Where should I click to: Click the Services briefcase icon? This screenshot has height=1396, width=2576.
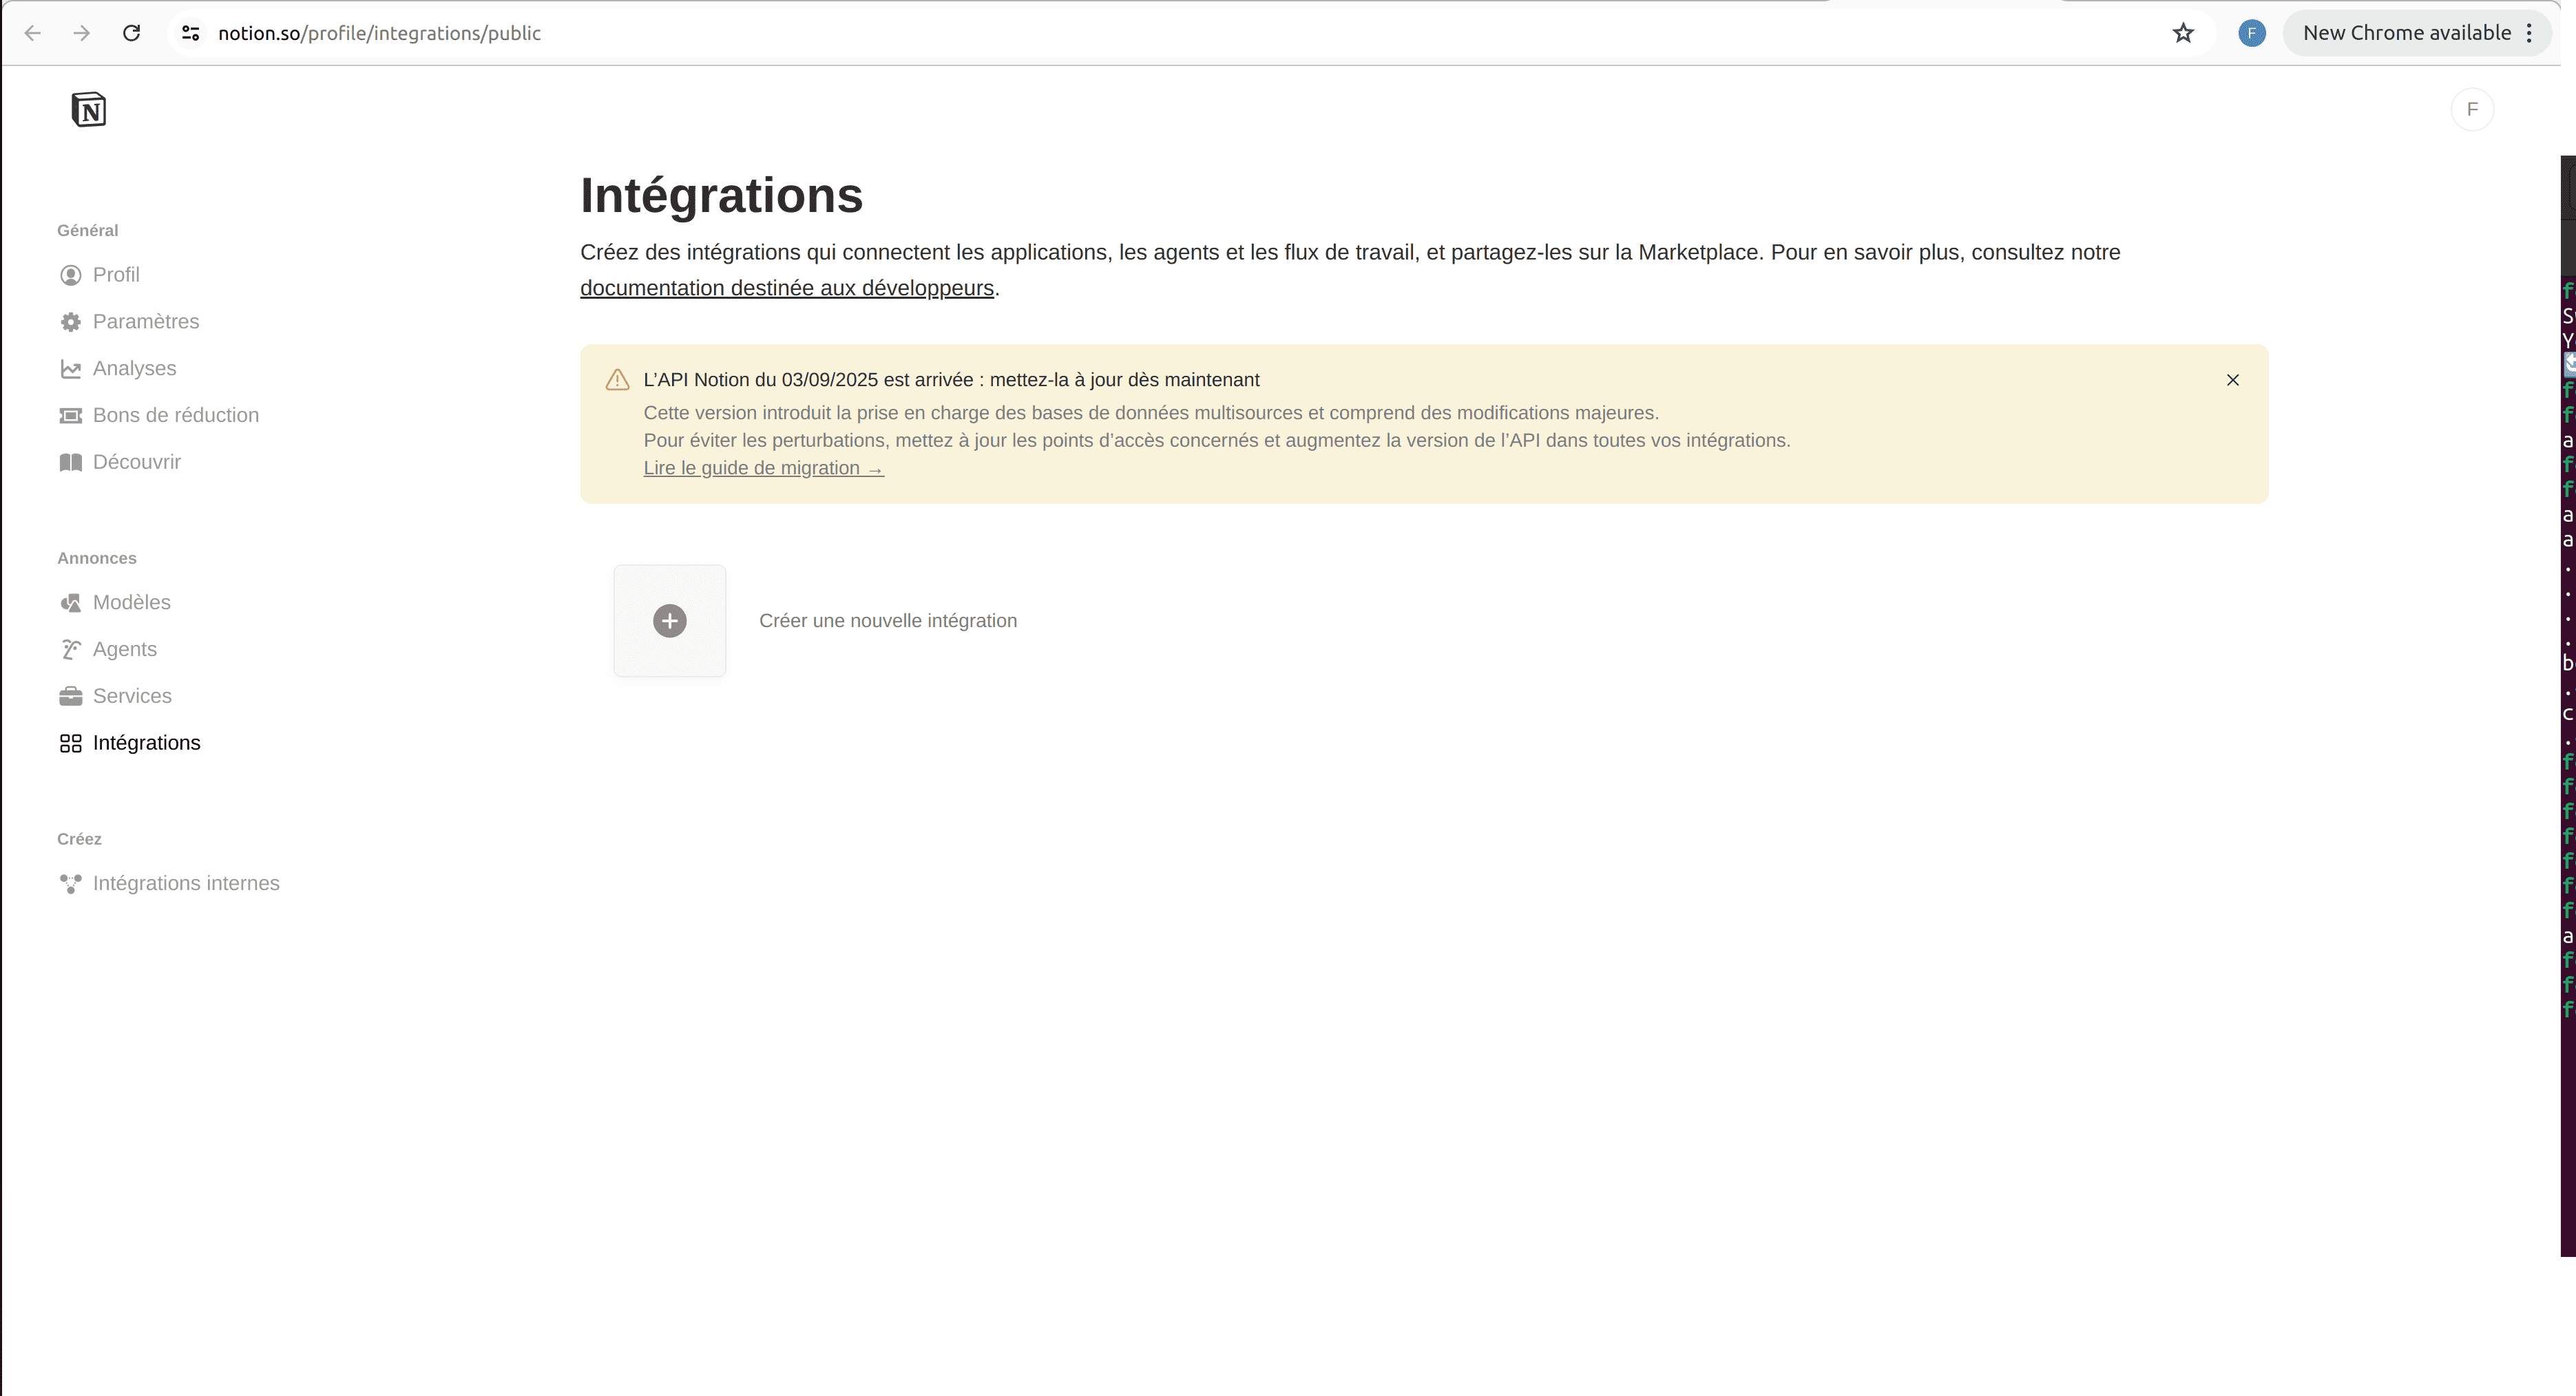tap(70, 696)
